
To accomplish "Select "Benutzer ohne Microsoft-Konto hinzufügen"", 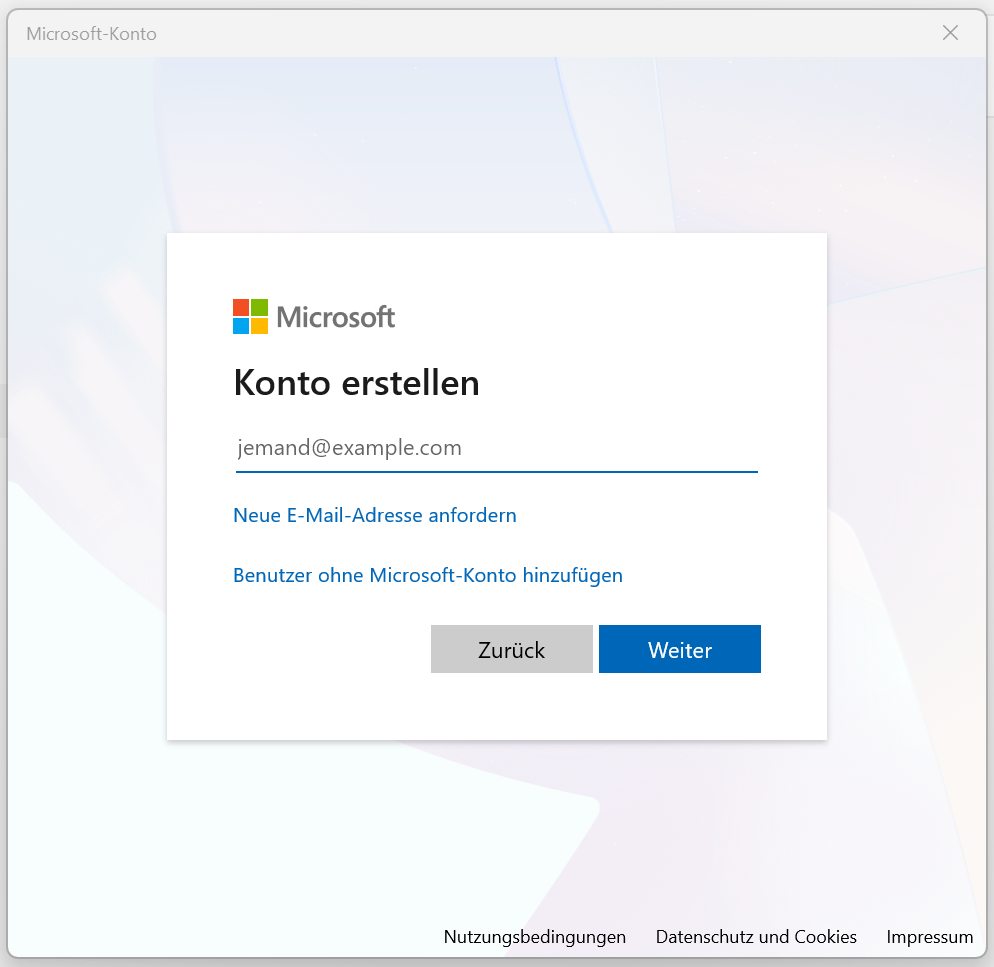I will tap(428, 575).
